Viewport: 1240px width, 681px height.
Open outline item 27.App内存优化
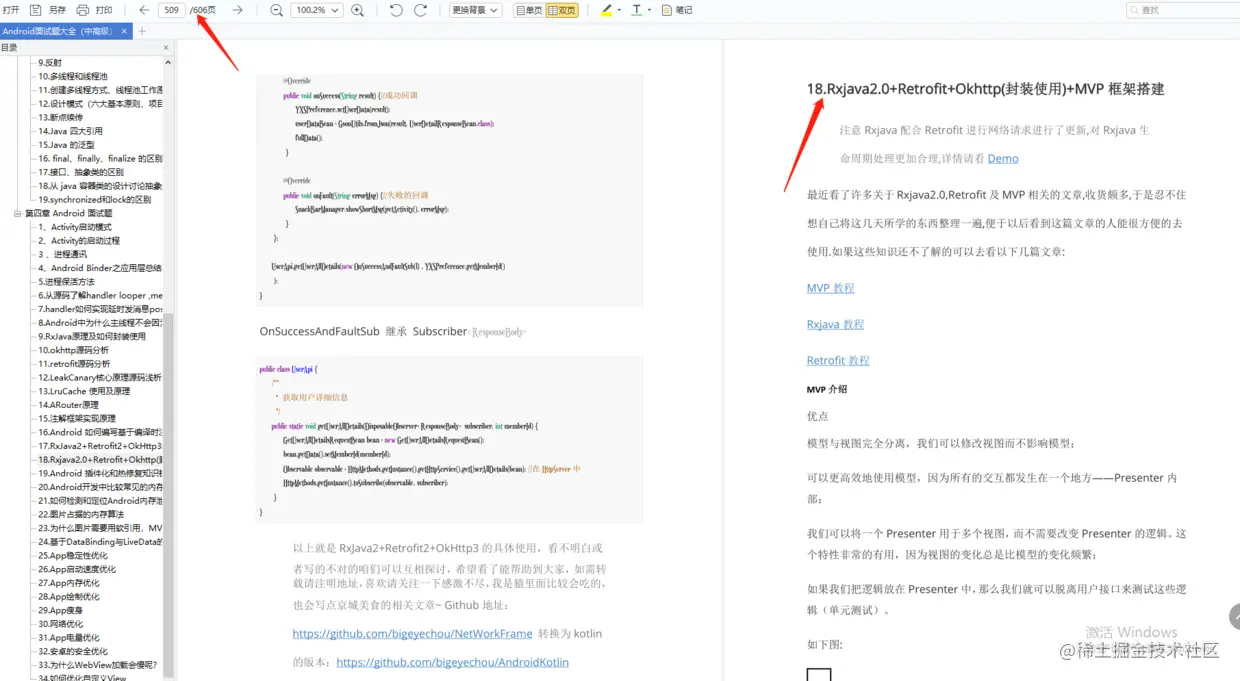tap(69, 583)
